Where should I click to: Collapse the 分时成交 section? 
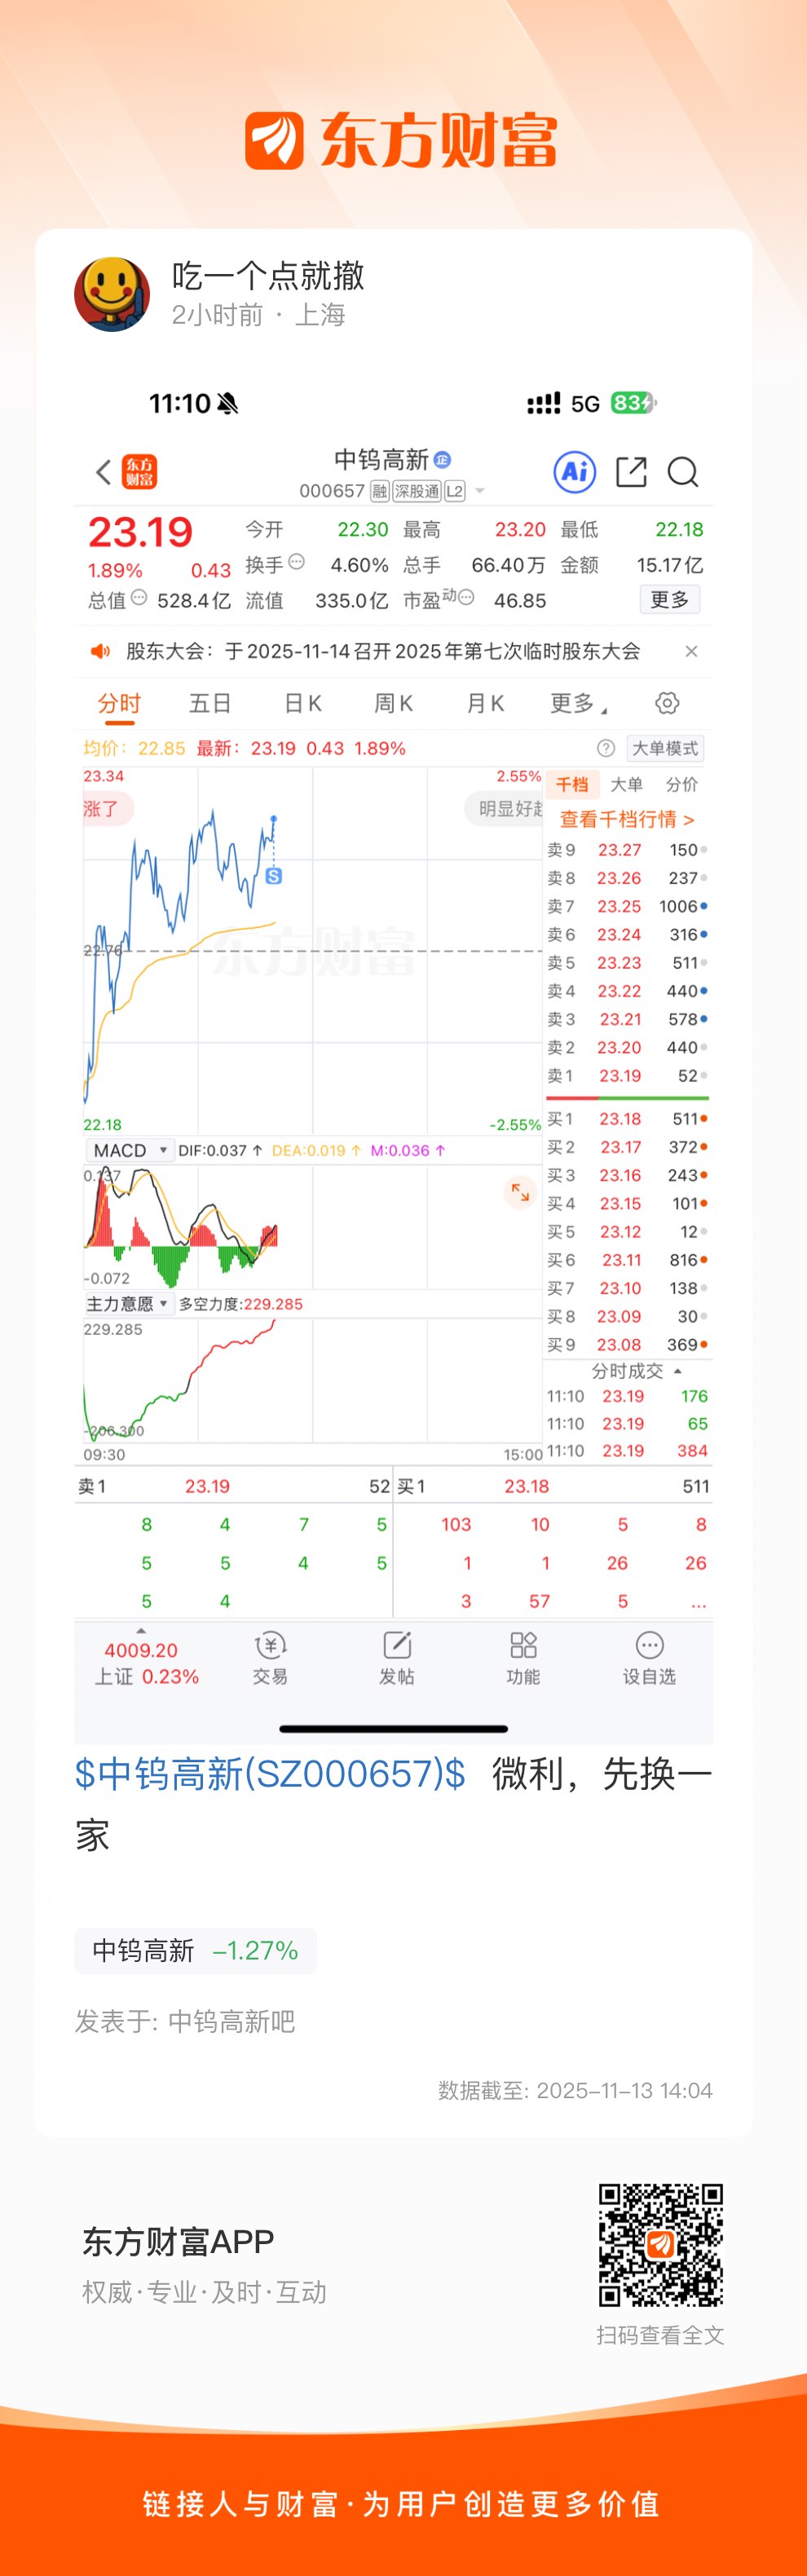[636, 1371]
